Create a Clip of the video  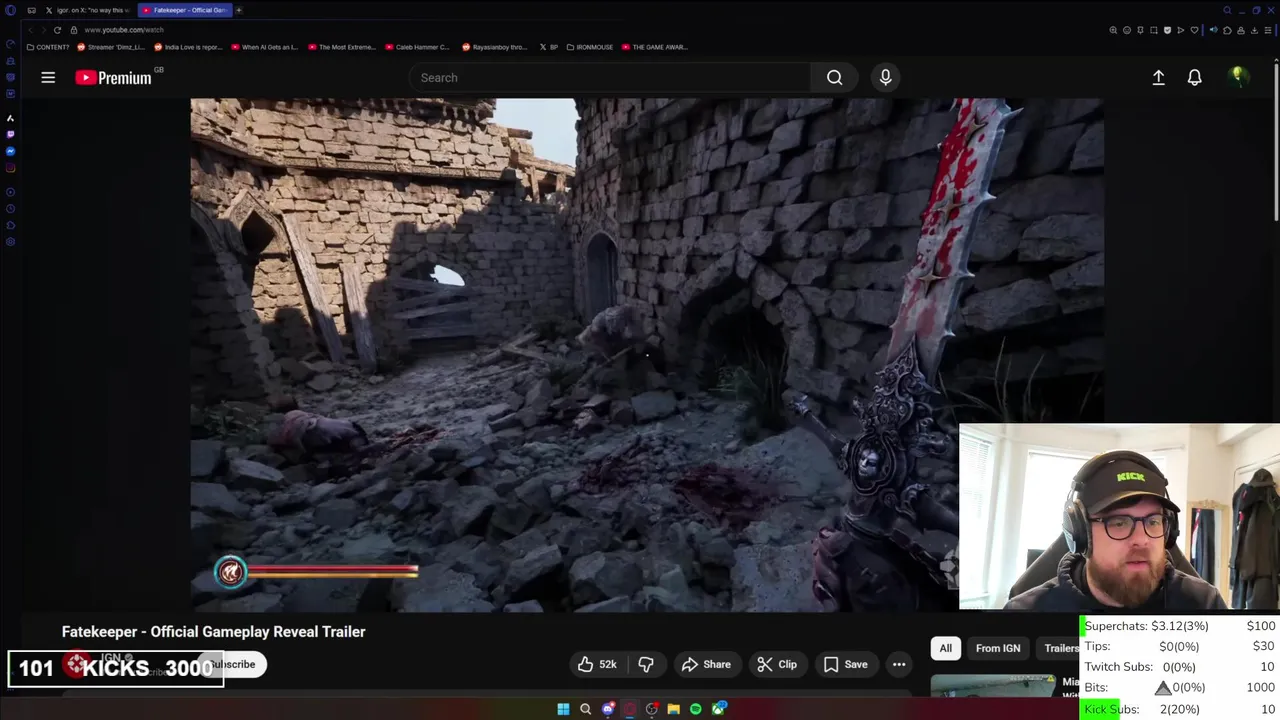tap(777, 664)
